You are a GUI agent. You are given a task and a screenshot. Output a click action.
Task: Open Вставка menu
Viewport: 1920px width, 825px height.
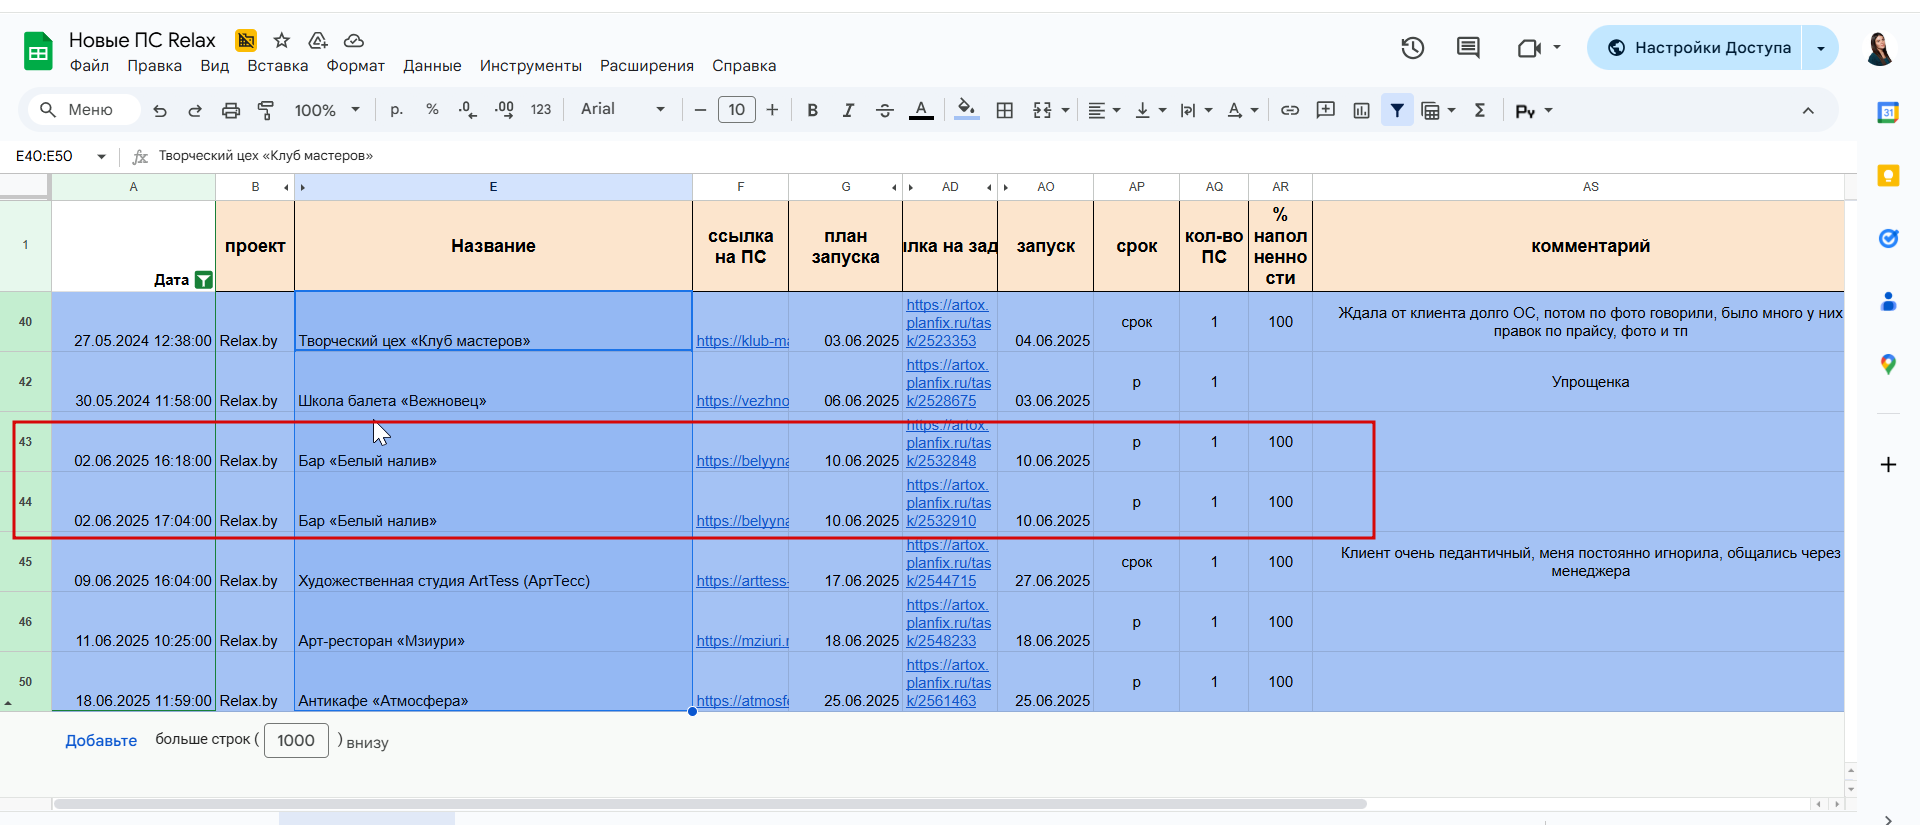click(x=277, y=66)
